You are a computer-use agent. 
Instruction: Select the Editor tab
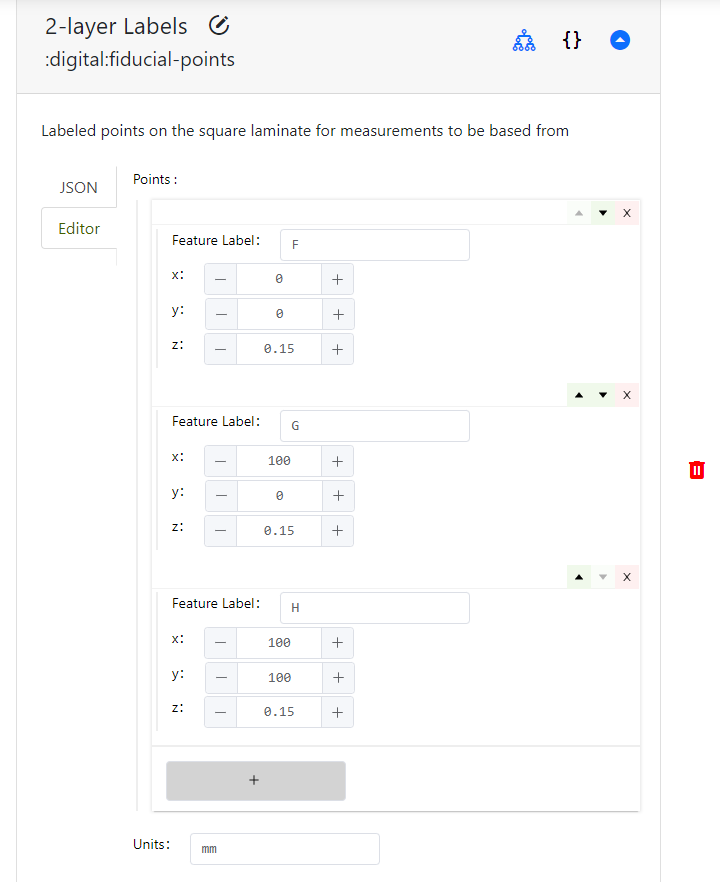[x=79, y=228]
